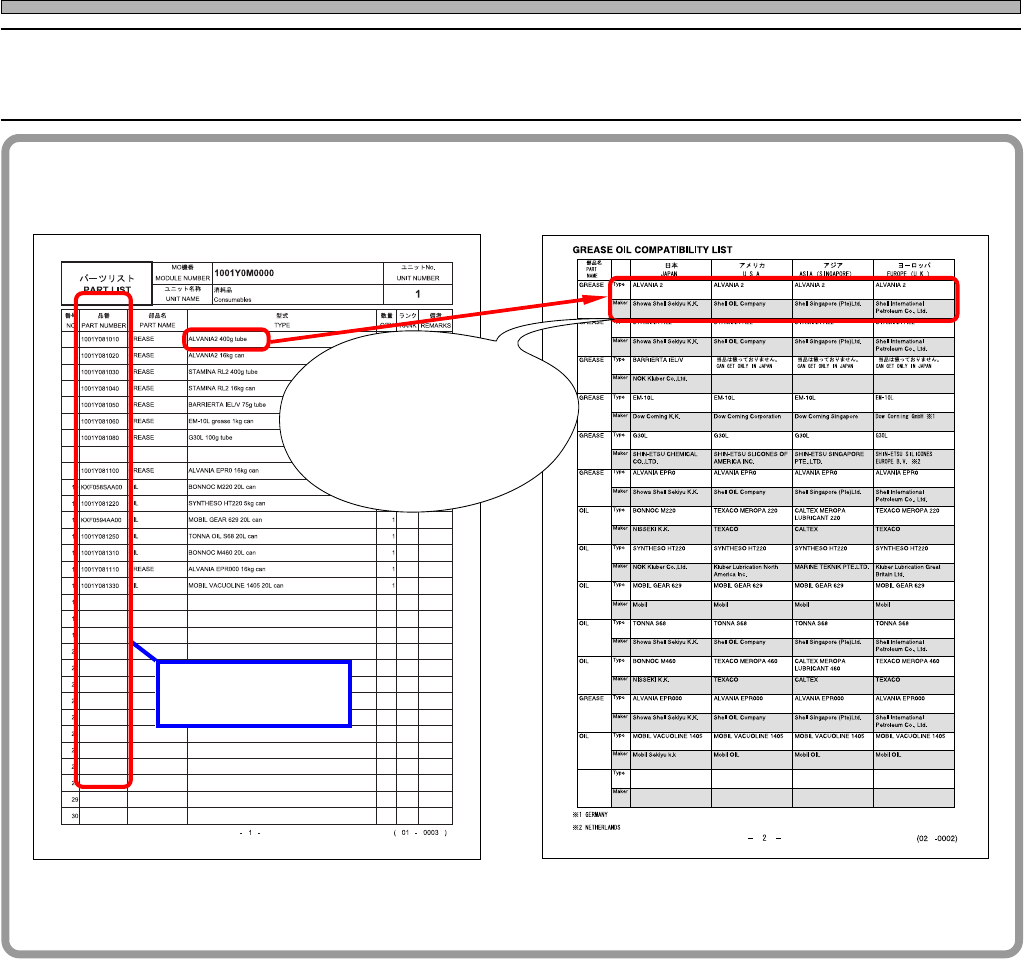Select part number "1001Y081020"
The width and height of the screenshot is (1024, 959).
tap(100, 356)
